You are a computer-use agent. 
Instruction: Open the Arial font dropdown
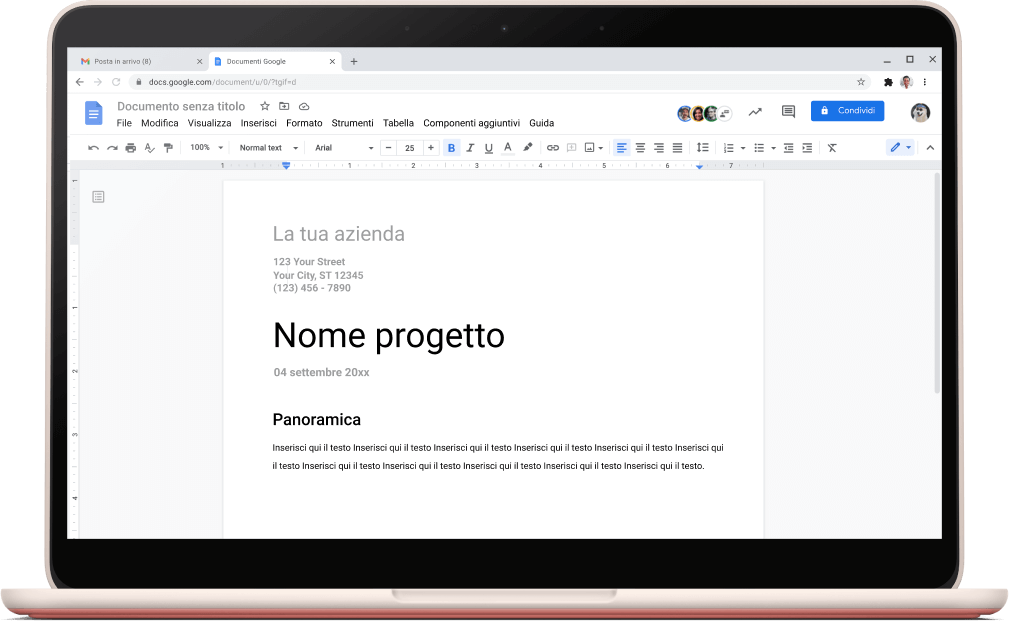pyautogui.click(x=343, y=148)
